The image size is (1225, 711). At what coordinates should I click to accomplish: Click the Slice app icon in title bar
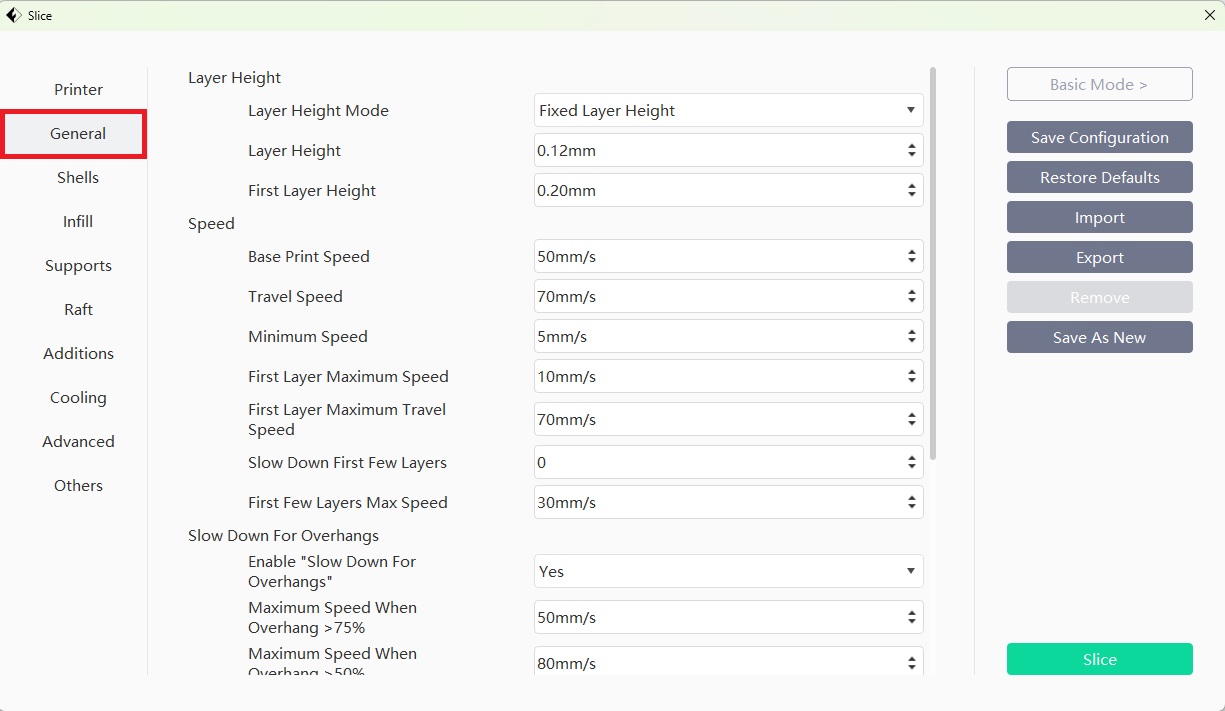[14, 15]
